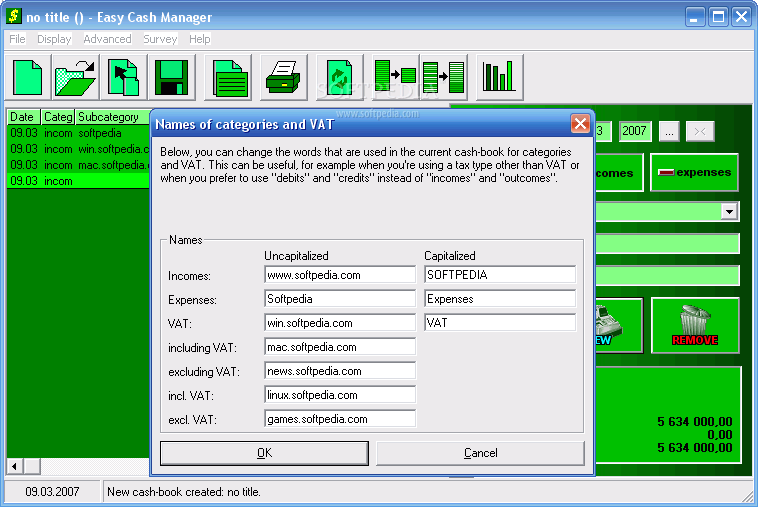Click the lined document report icon
The image size is (758, 507).
(228, 77)
